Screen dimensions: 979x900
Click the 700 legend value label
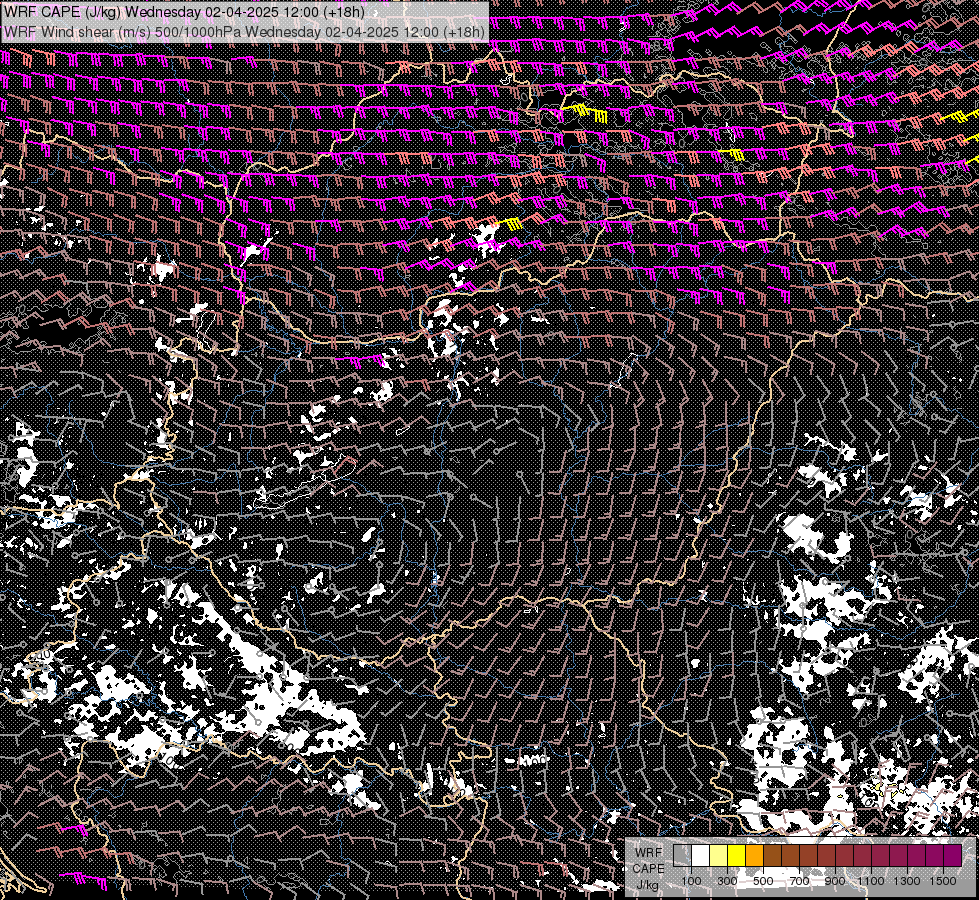(799, 881)
